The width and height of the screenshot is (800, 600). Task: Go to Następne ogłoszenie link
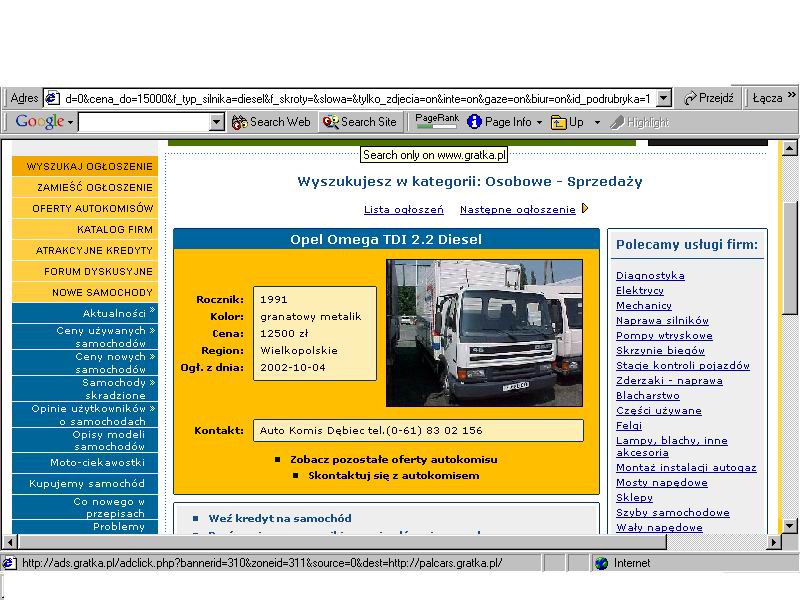[x=517, y=209]
